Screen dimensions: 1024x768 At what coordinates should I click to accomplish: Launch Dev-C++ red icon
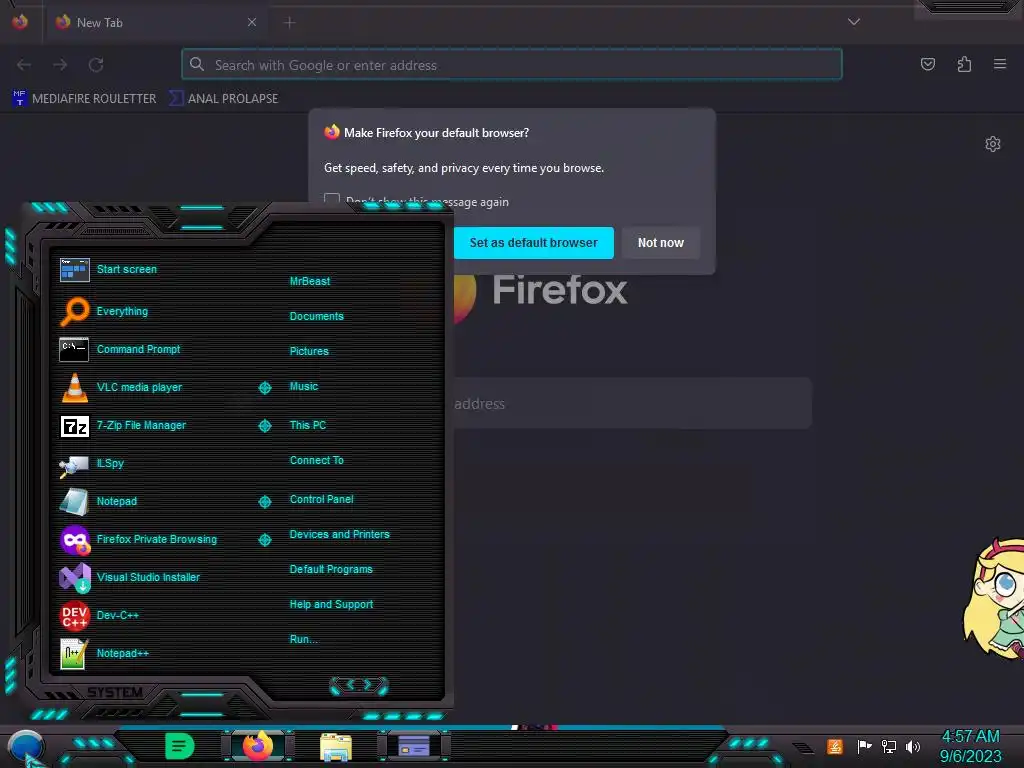point(74,615)
